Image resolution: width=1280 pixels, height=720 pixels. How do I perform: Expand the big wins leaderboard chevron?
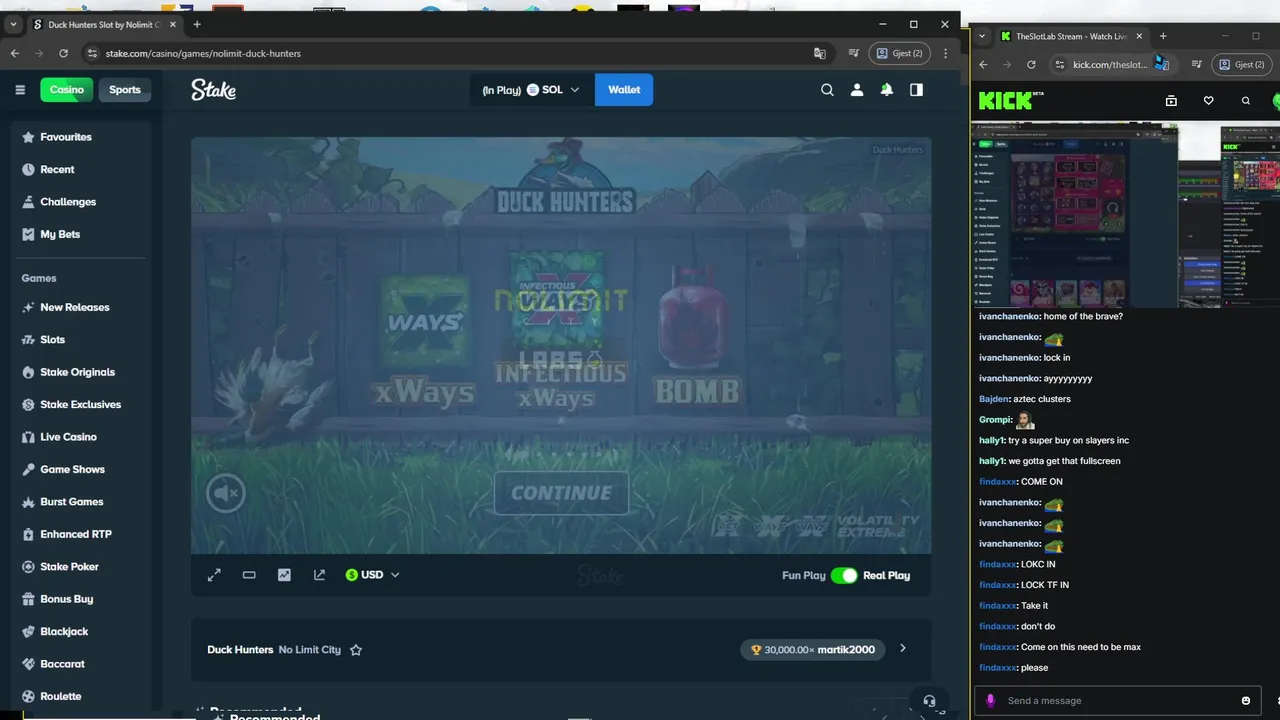(x=902, y=649)
